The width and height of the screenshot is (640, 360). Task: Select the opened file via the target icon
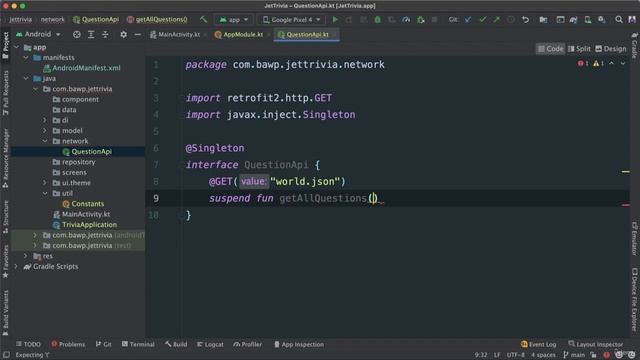point(76,35)
